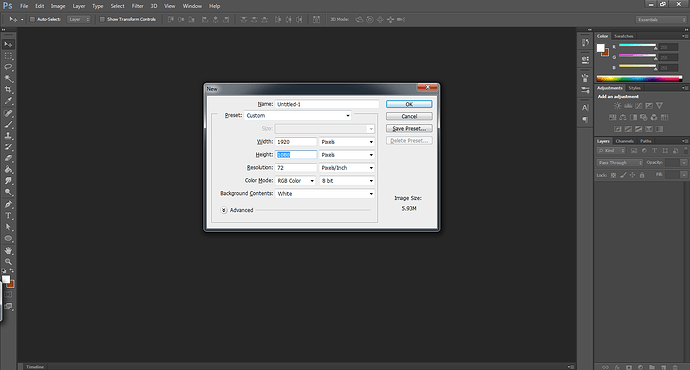The width and height of the screenshot is (690, 370).
Task: Open Width units dropdown
Action: (x=347, y=142)
